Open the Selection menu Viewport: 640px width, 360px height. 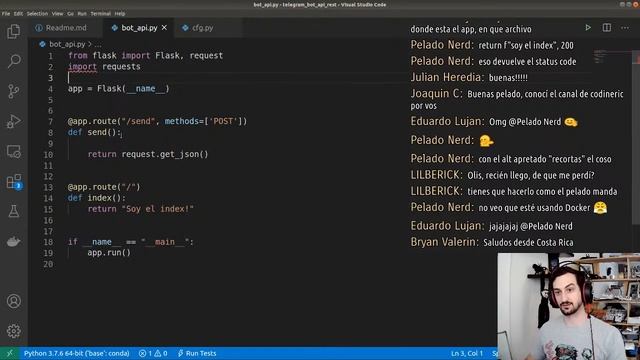point(37,13)
